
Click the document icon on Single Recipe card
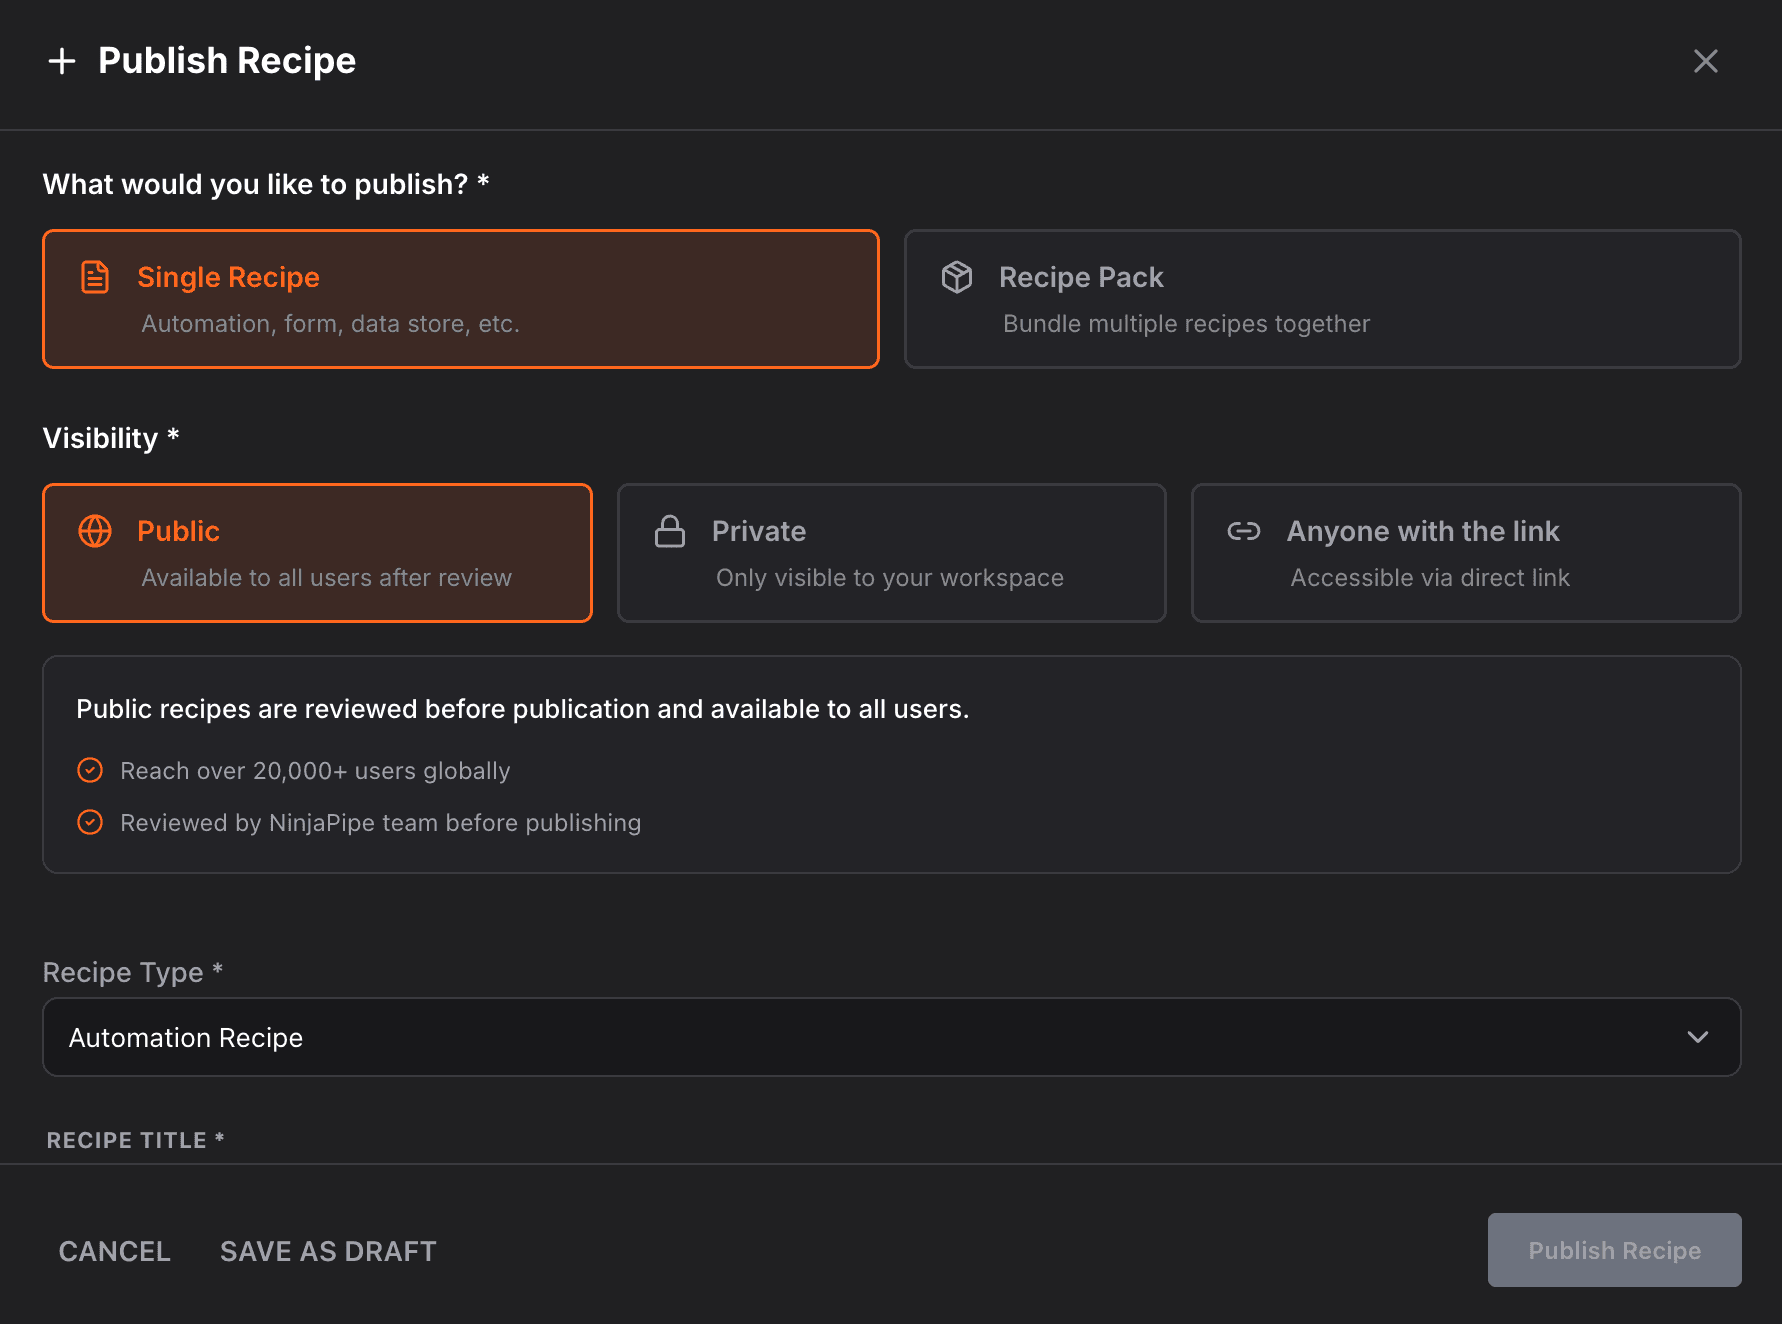pos(95,277)
